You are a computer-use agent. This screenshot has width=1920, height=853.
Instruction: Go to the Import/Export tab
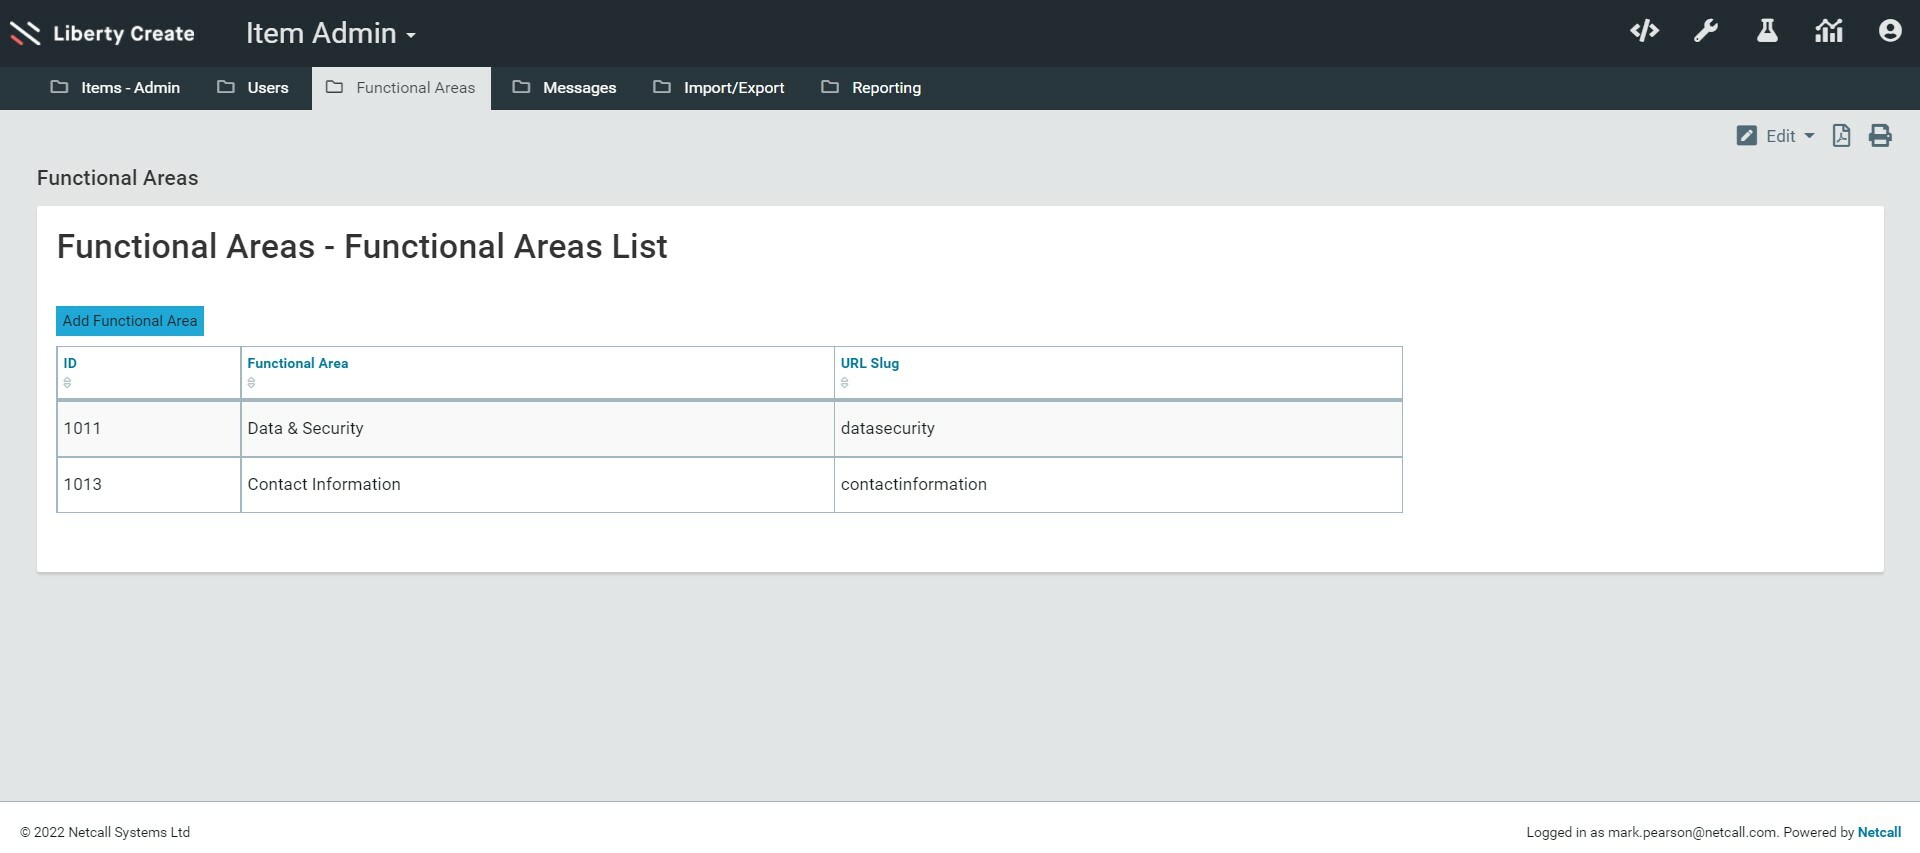tap(719, 88)
